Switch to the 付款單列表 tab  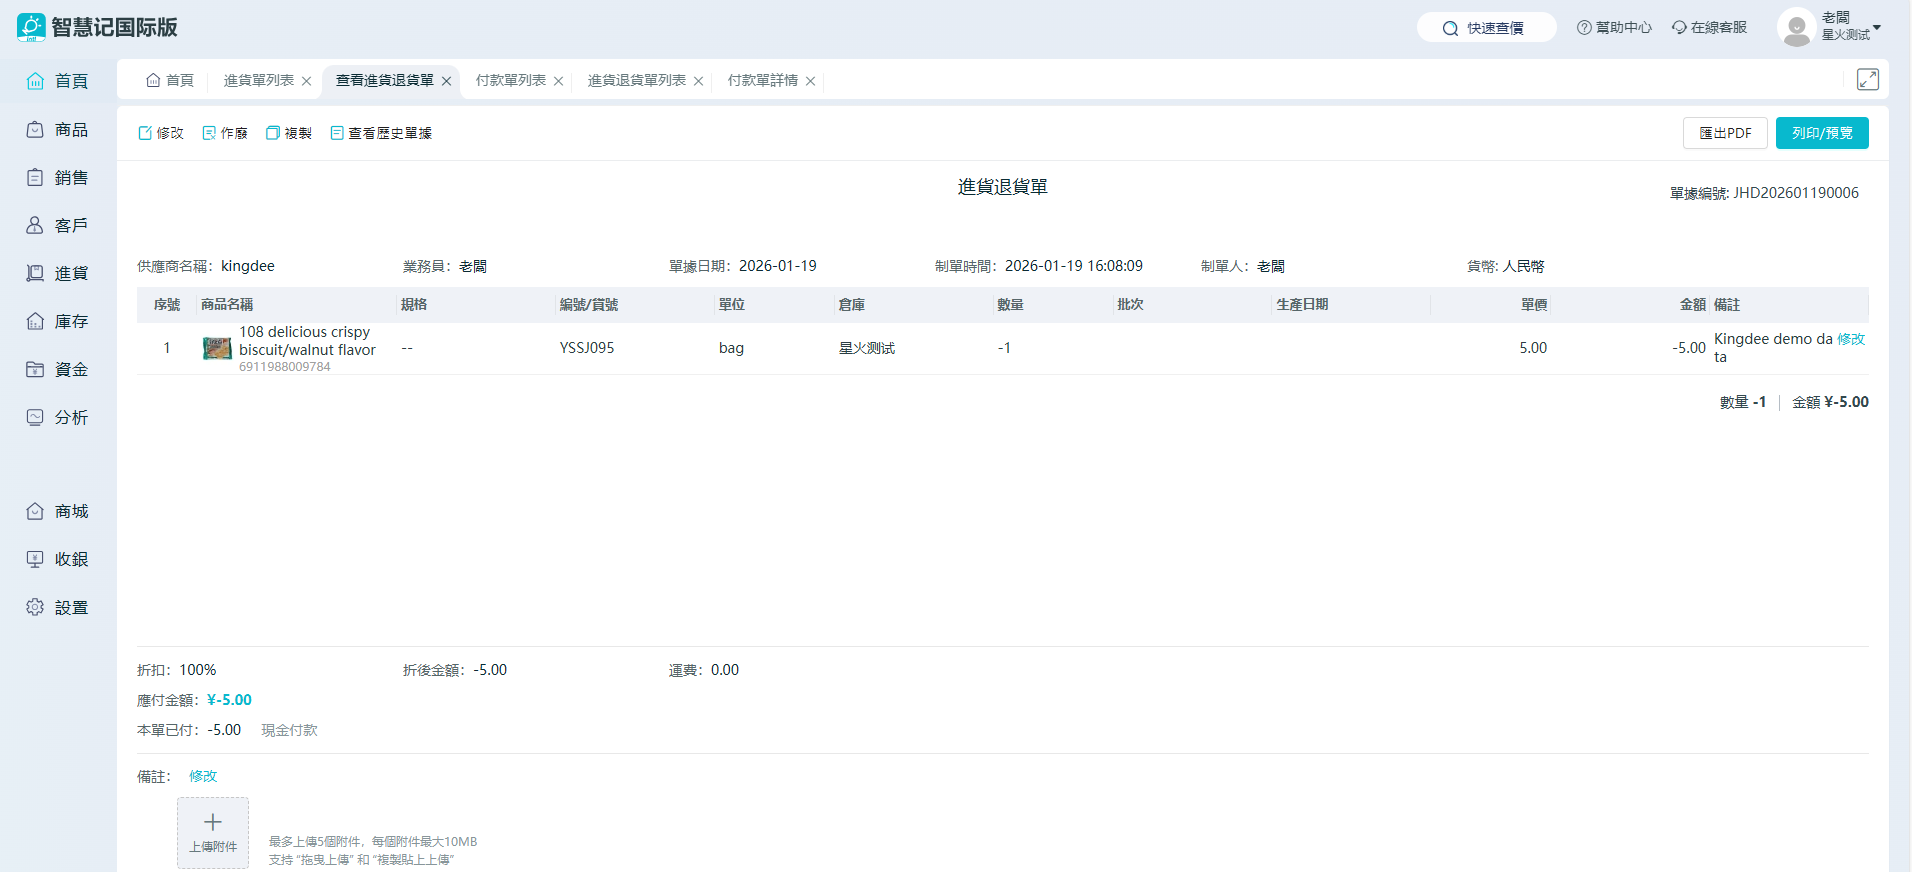(510, 81)
